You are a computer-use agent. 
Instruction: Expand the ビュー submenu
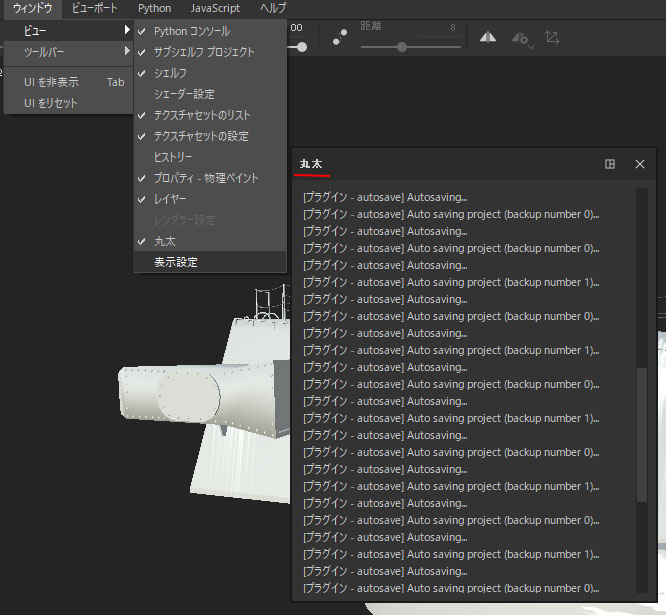point(69,31)
